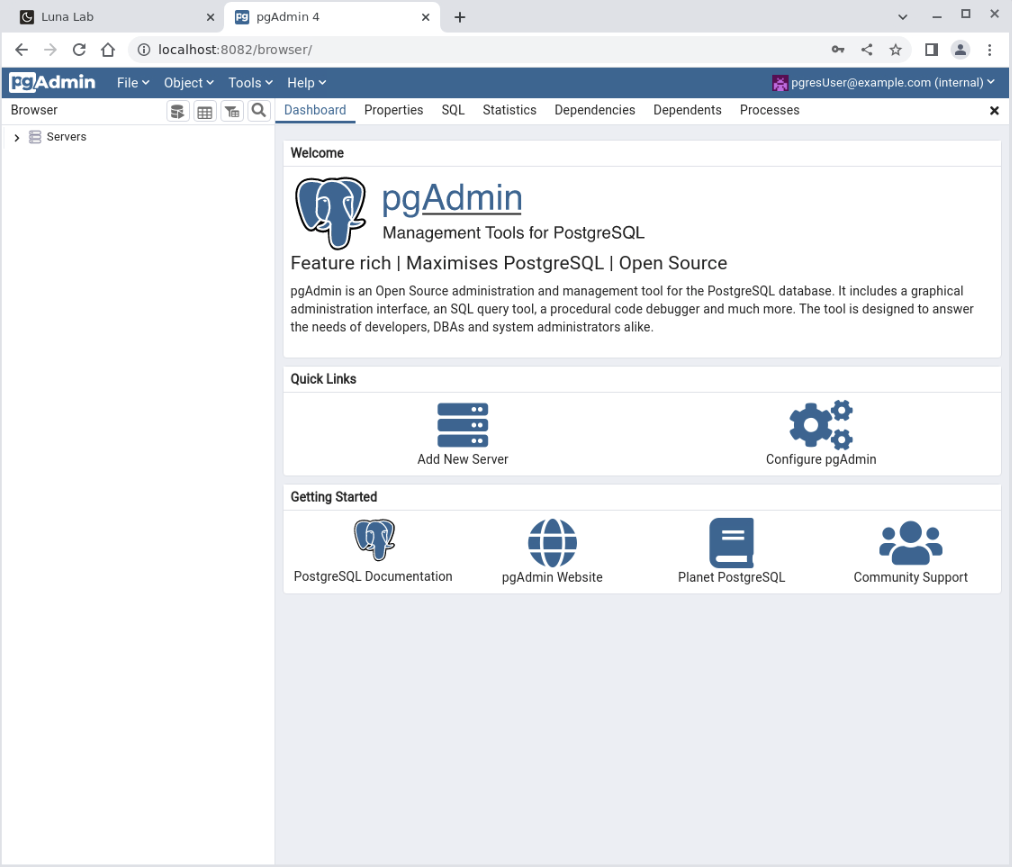Click the View Data table icon
Viewport: 1012px width, 867px height.
coord(205,111)
